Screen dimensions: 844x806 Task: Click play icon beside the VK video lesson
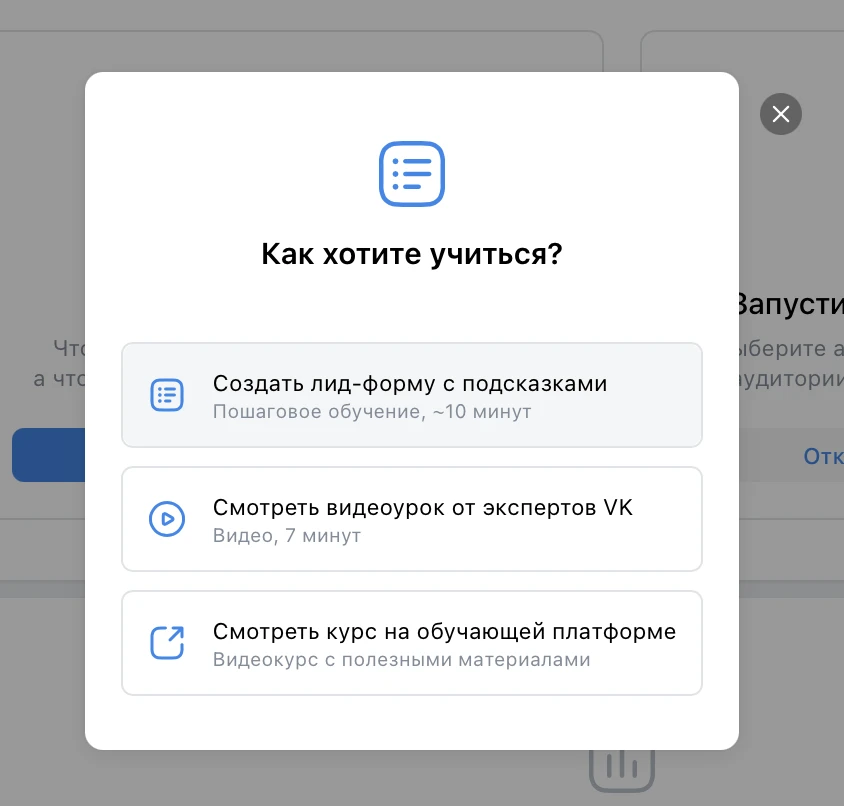click(167, 518)
